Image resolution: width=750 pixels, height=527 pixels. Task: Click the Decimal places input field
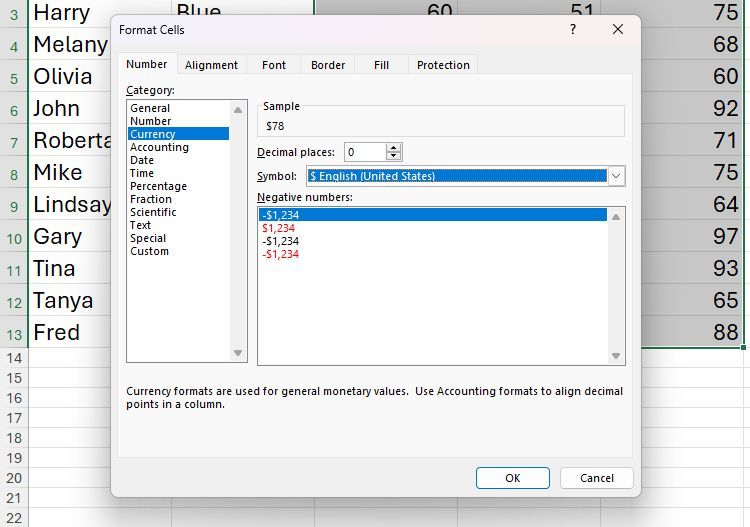(x=364, y=152)
